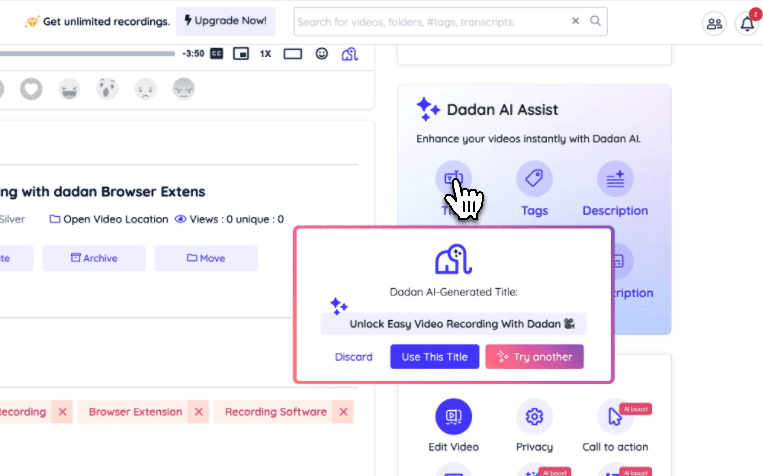Click Move button
Screen dimensions: 763x476
(206, 258)
